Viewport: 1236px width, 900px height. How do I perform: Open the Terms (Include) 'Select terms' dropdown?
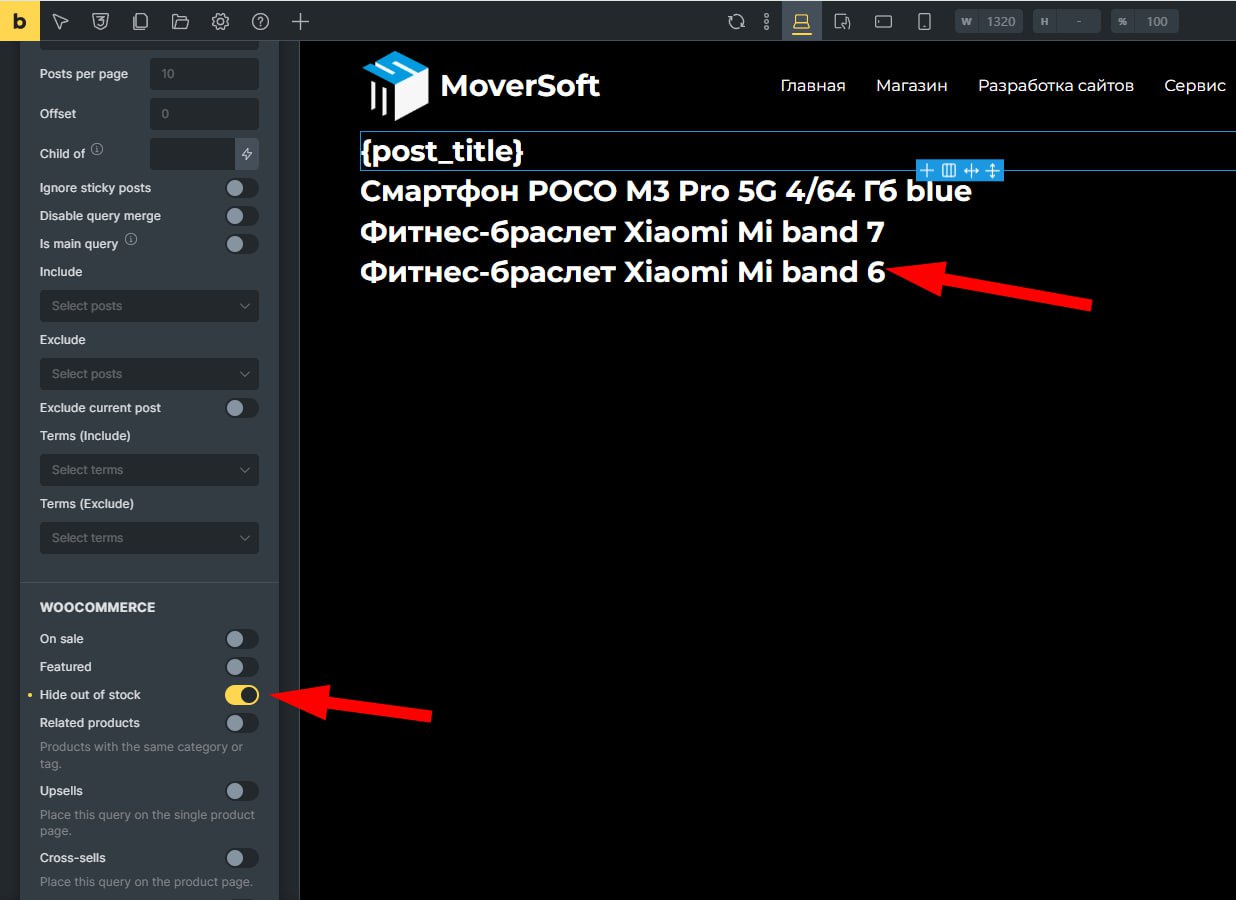point(149,470)
